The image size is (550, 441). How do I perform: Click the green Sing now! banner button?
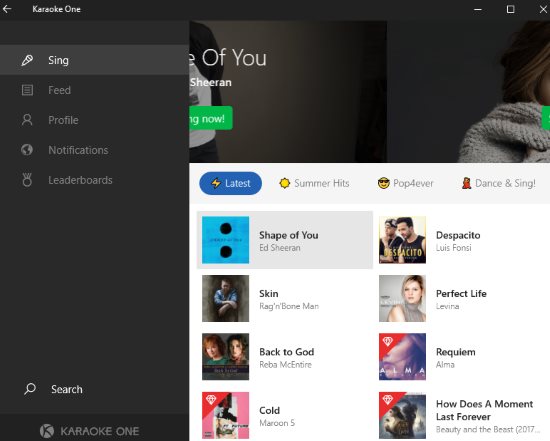coord(211,118)
